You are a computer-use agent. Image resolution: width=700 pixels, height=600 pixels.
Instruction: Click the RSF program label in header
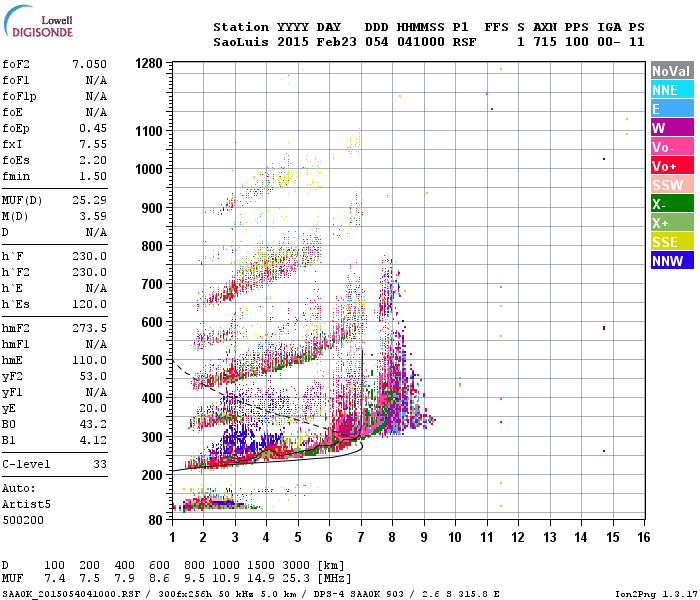(464, 42)
